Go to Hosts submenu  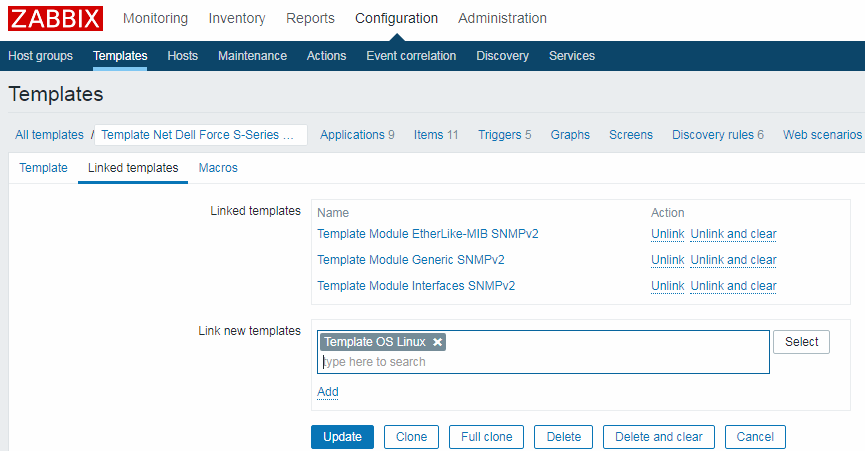tap(183, 56)
